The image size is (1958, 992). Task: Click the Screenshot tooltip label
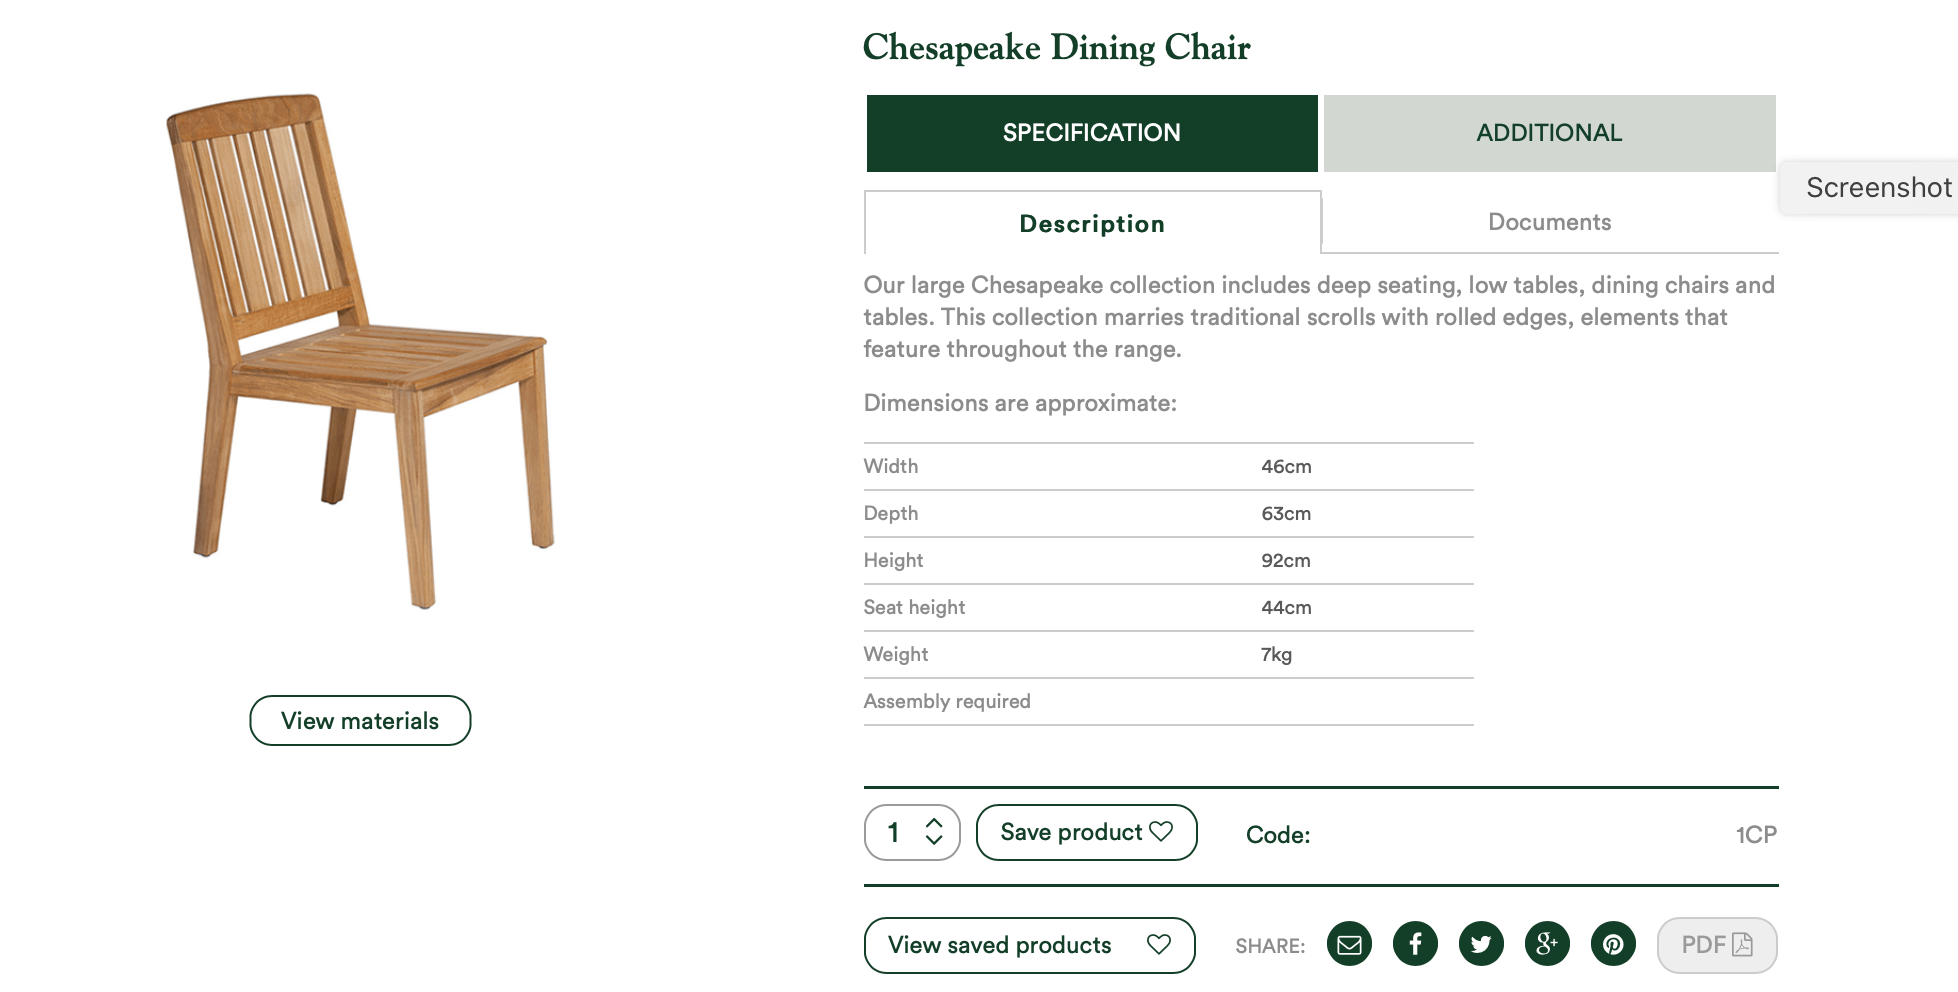1878,187
